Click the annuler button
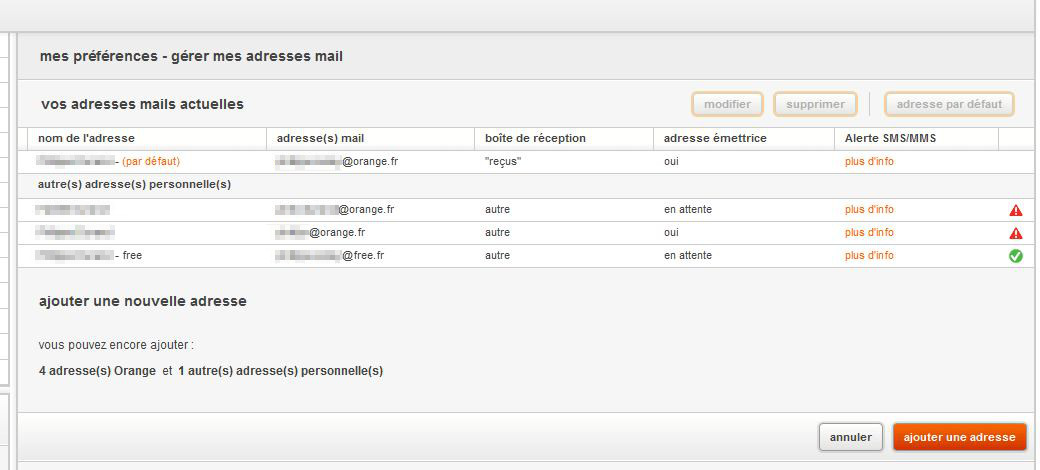Screen dimensions: 1040x470 [x=851, y=437]
